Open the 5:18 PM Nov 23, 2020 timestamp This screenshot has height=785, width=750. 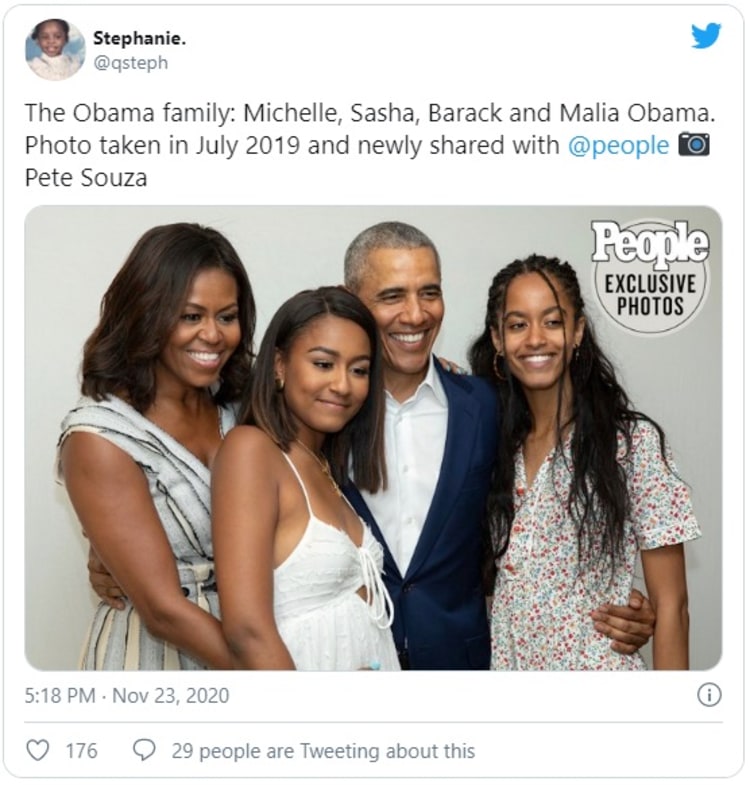click(127, 695)
